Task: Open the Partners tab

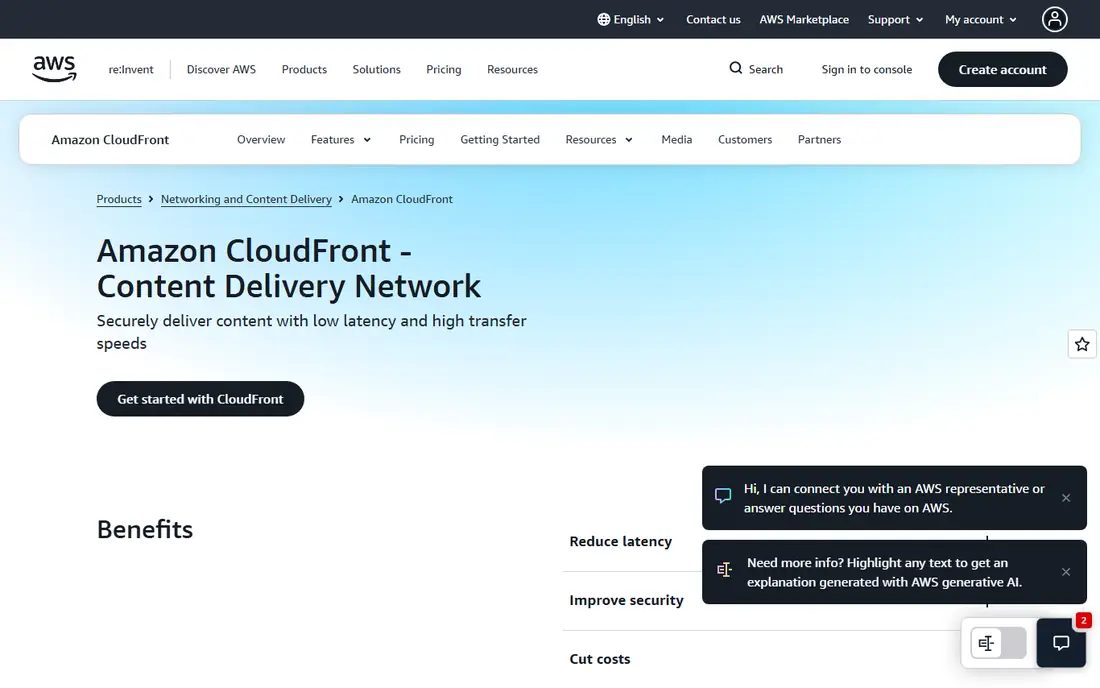Action: (x=819, y=140)
